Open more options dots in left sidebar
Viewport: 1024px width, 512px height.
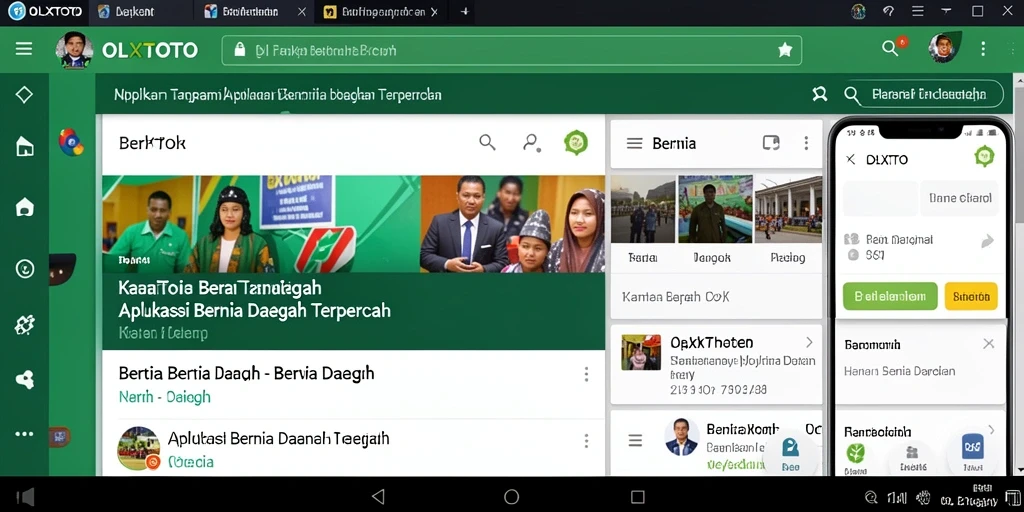click(x=24, y=434)
